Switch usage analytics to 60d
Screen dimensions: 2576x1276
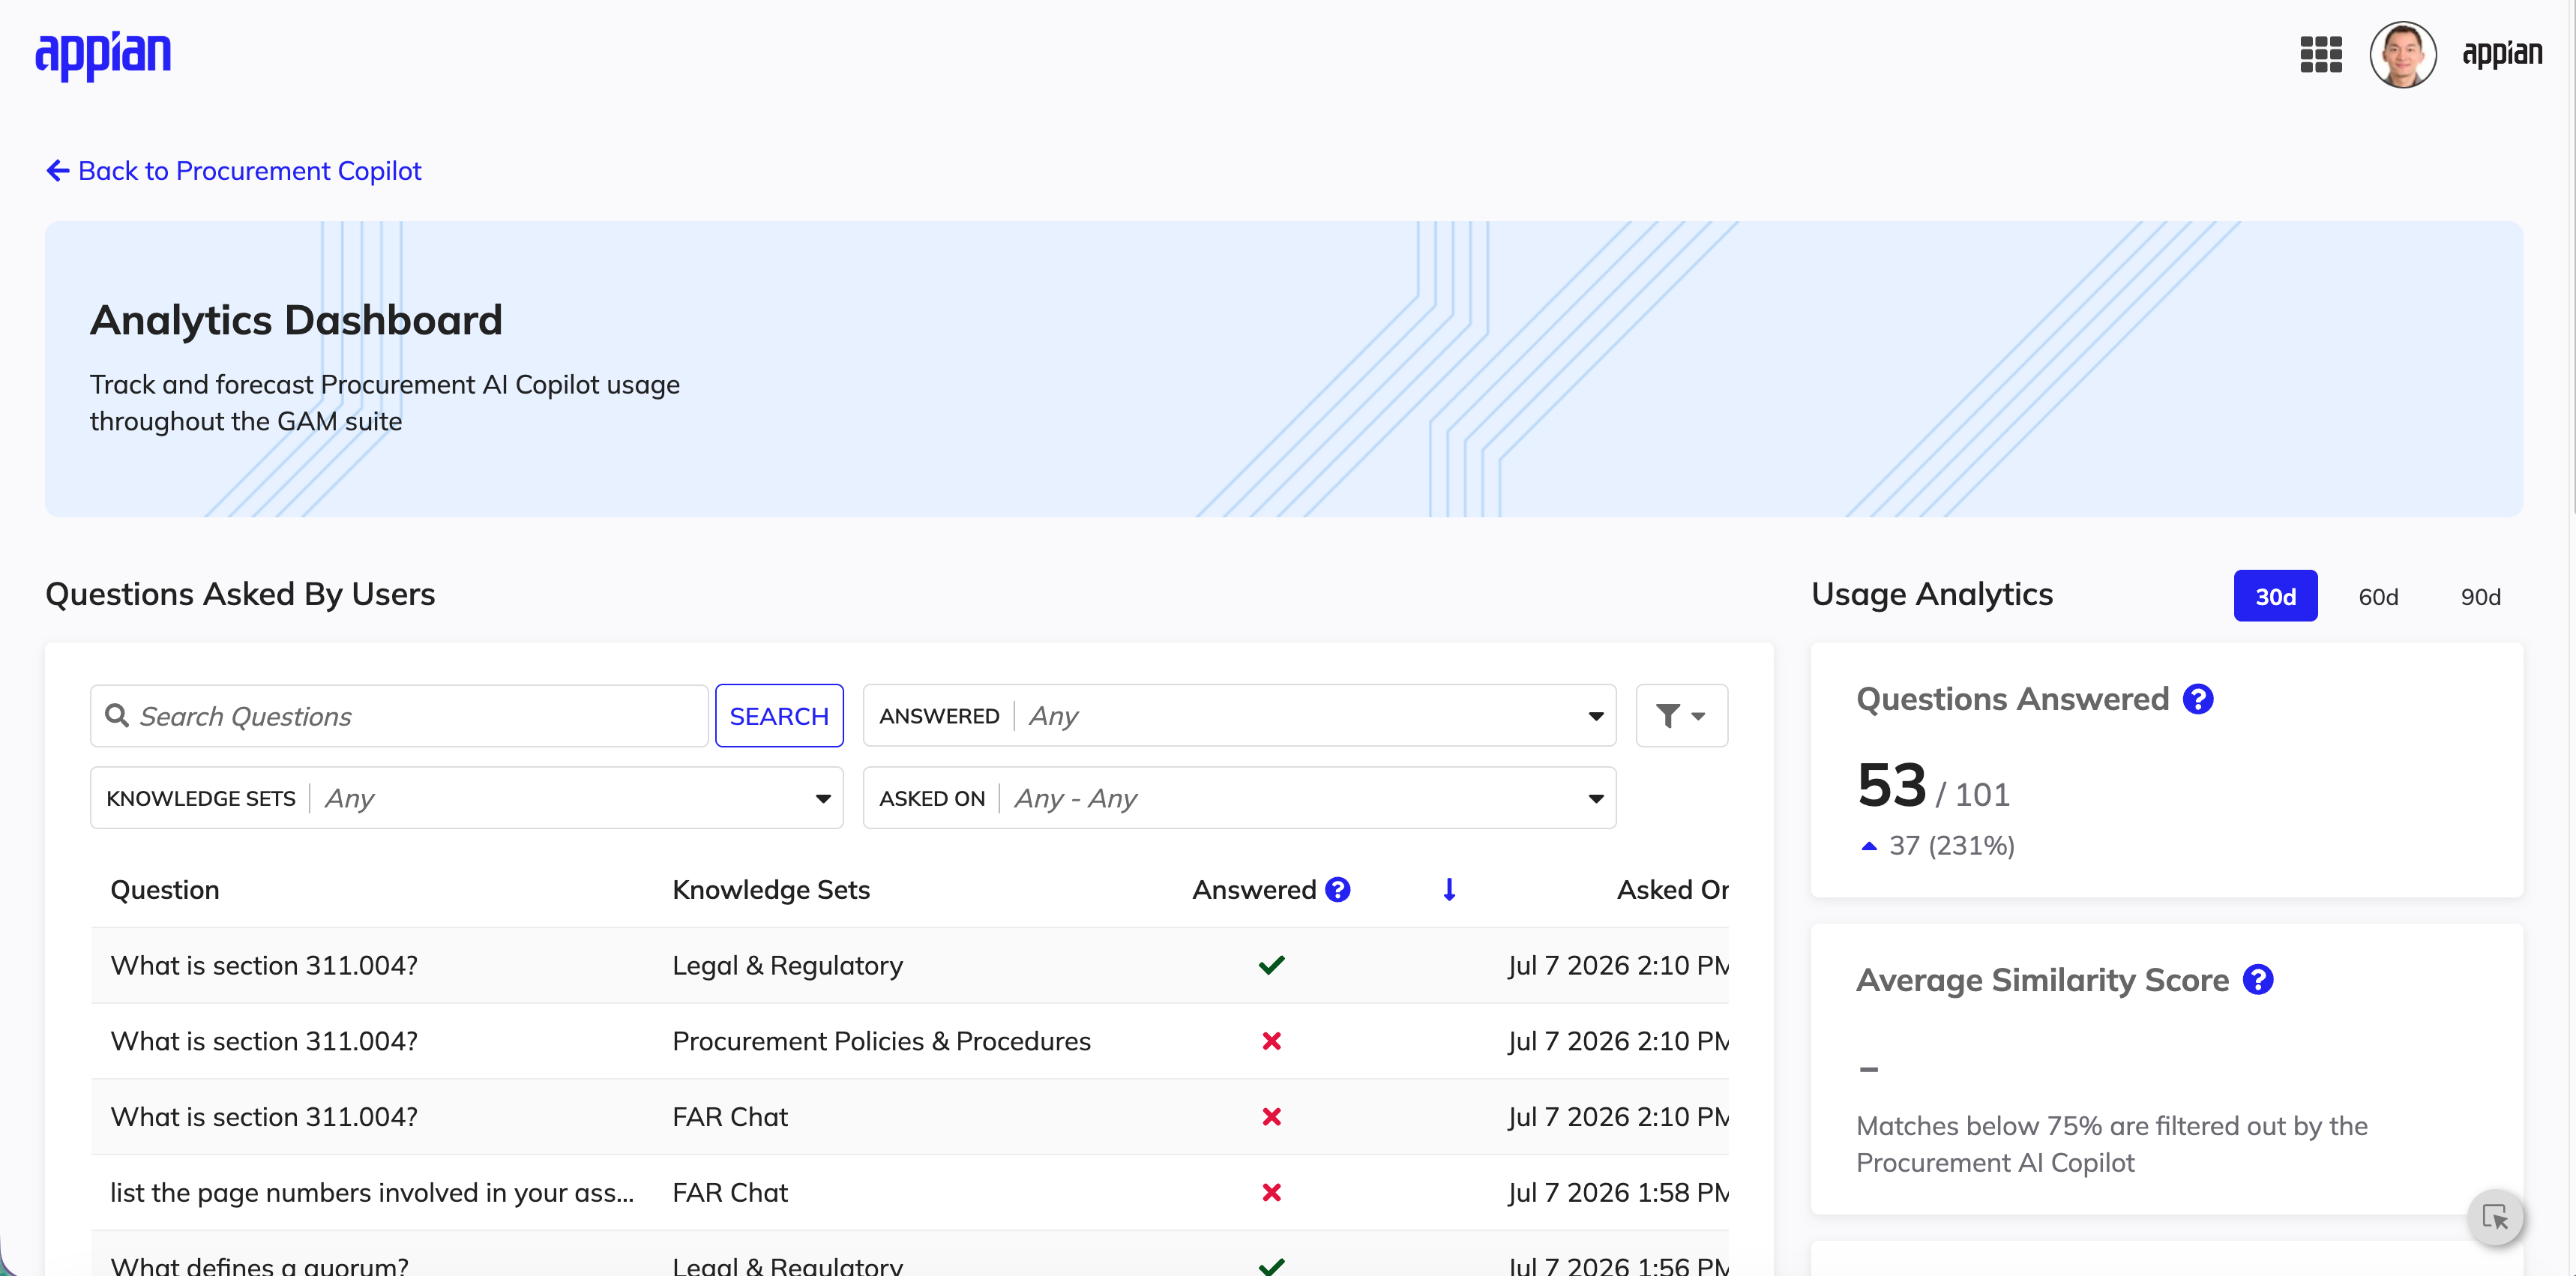(x=2378, y=596)
